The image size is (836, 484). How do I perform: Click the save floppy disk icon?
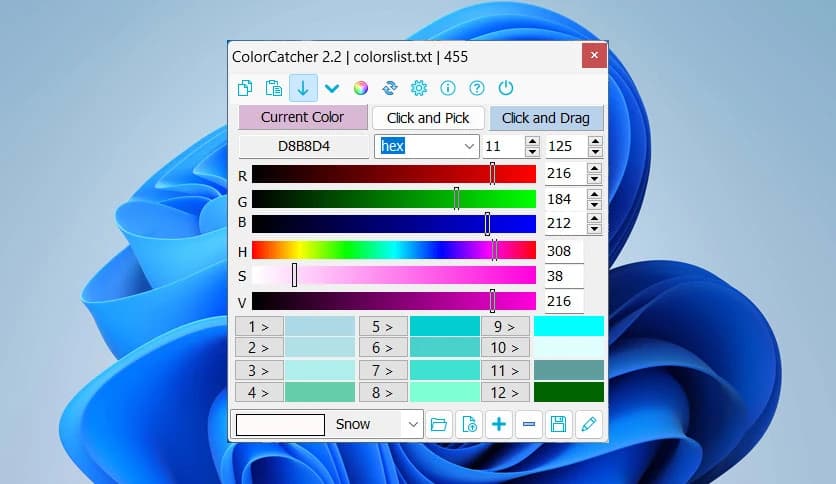[x=559, y=424]
